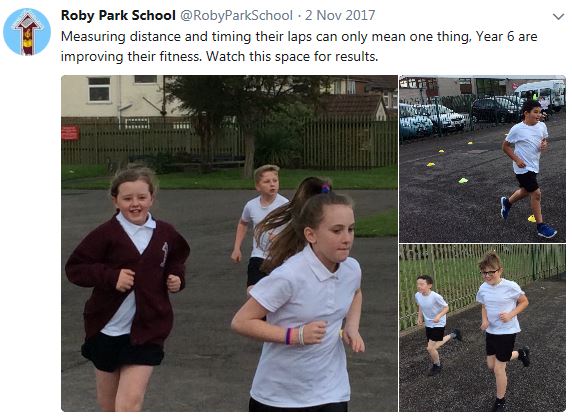Click the white van in the top photo

(540, 93)
